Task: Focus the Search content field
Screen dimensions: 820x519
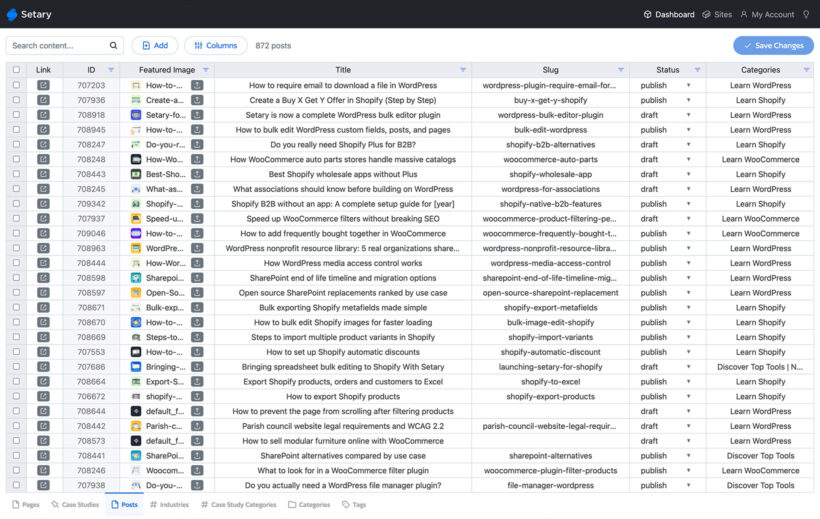Action: click(x=64, y=46)
